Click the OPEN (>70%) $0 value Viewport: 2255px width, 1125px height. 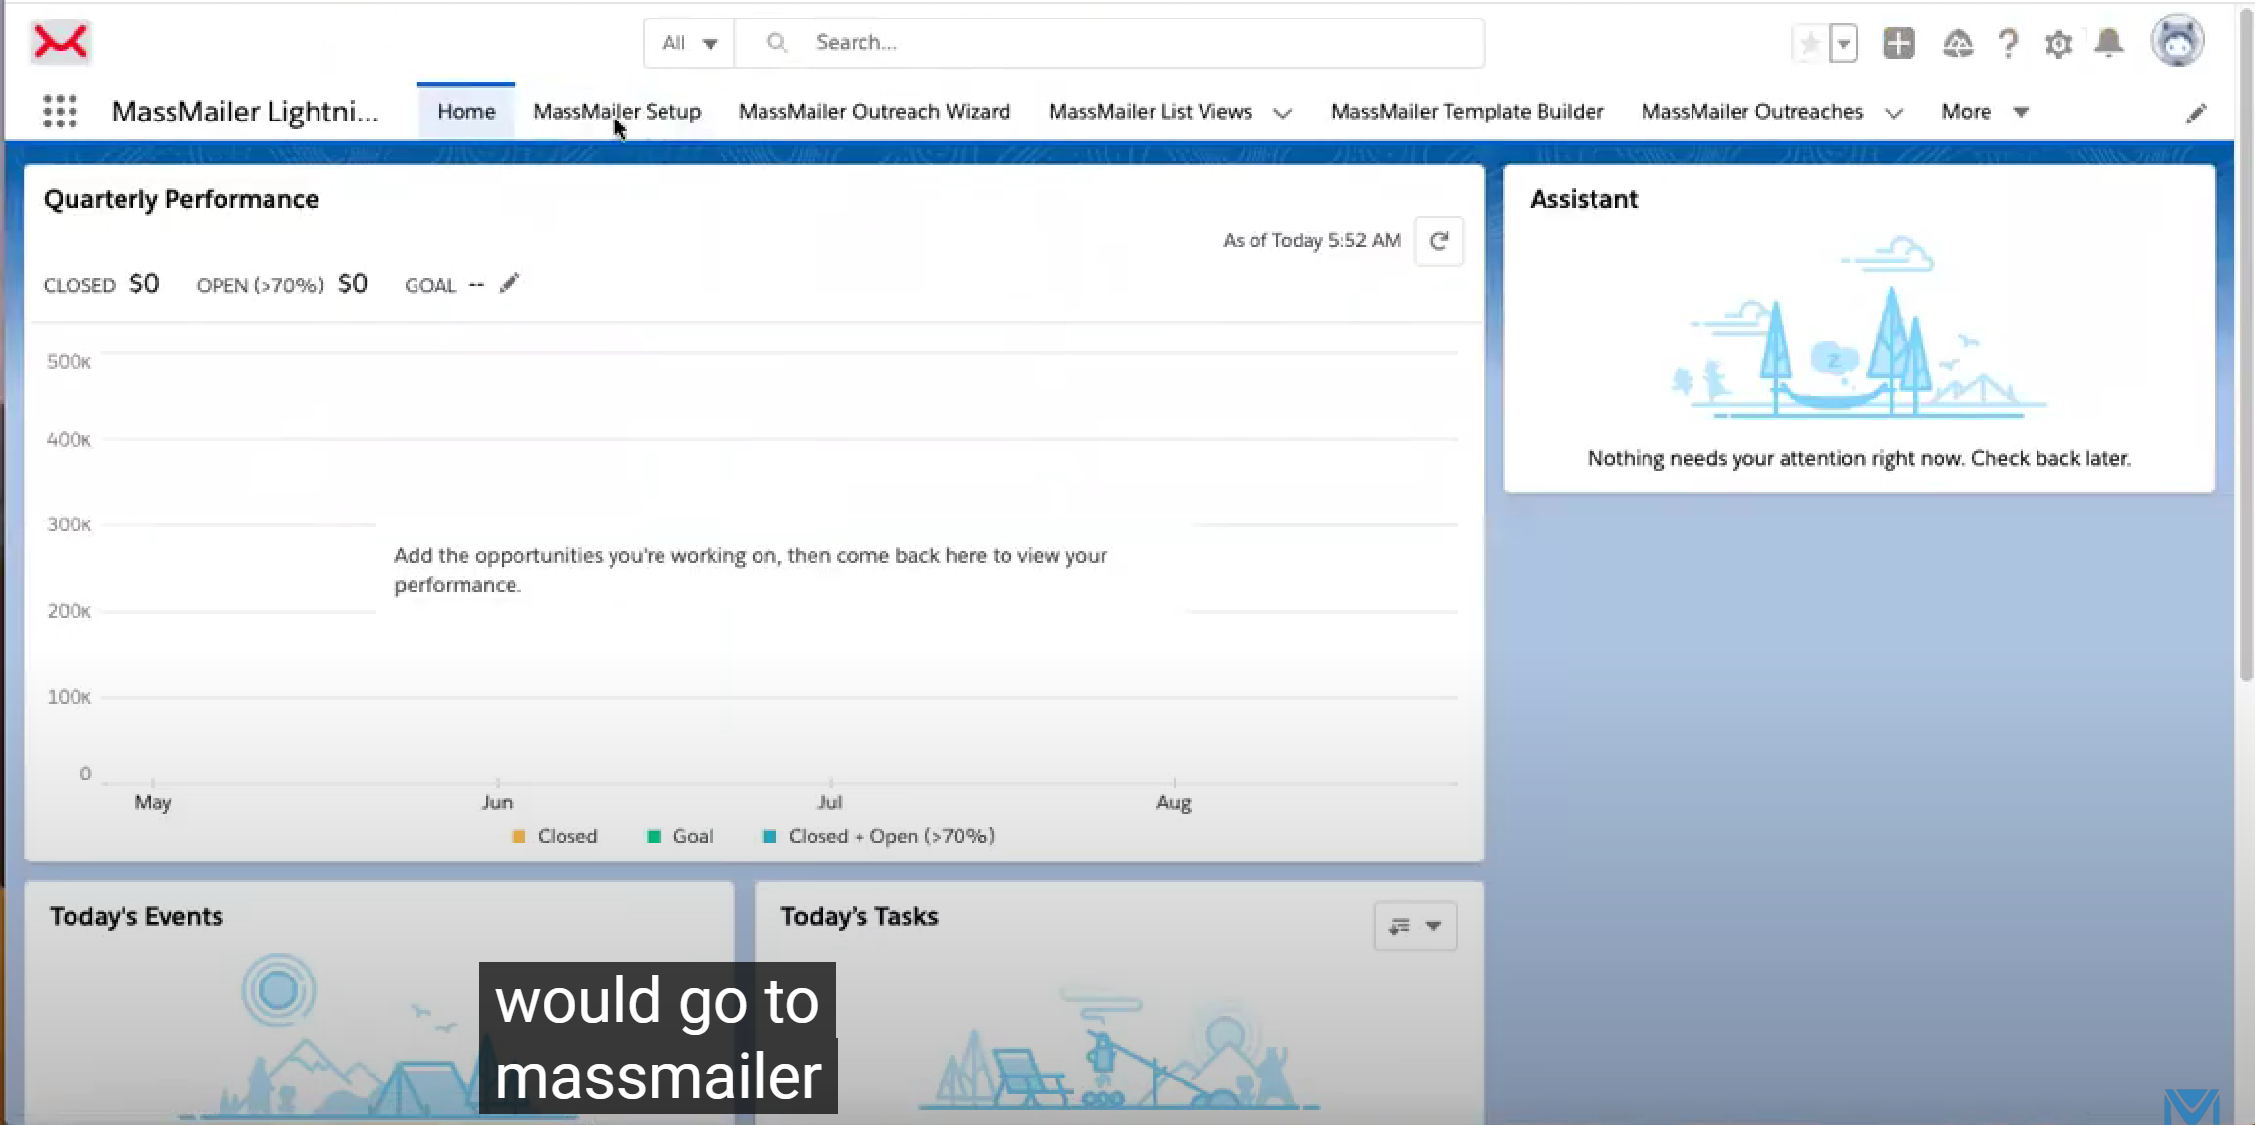tap(353, 284)
